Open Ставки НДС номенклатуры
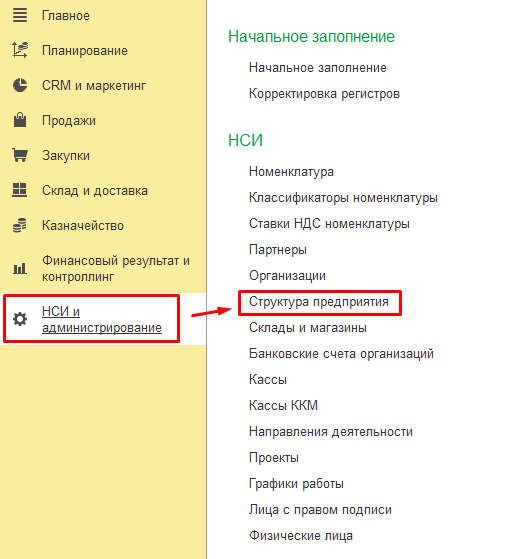The height and width of the screenshot is (559, 510). click(329, 224)
